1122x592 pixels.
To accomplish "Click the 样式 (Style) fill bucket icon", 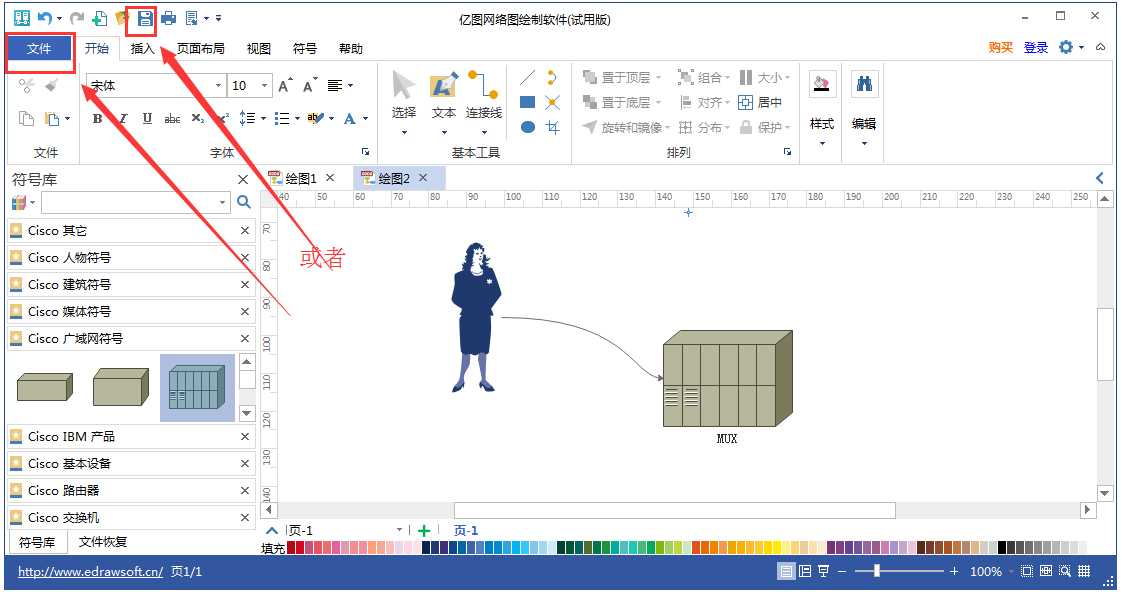I will (x=821, y=84).
